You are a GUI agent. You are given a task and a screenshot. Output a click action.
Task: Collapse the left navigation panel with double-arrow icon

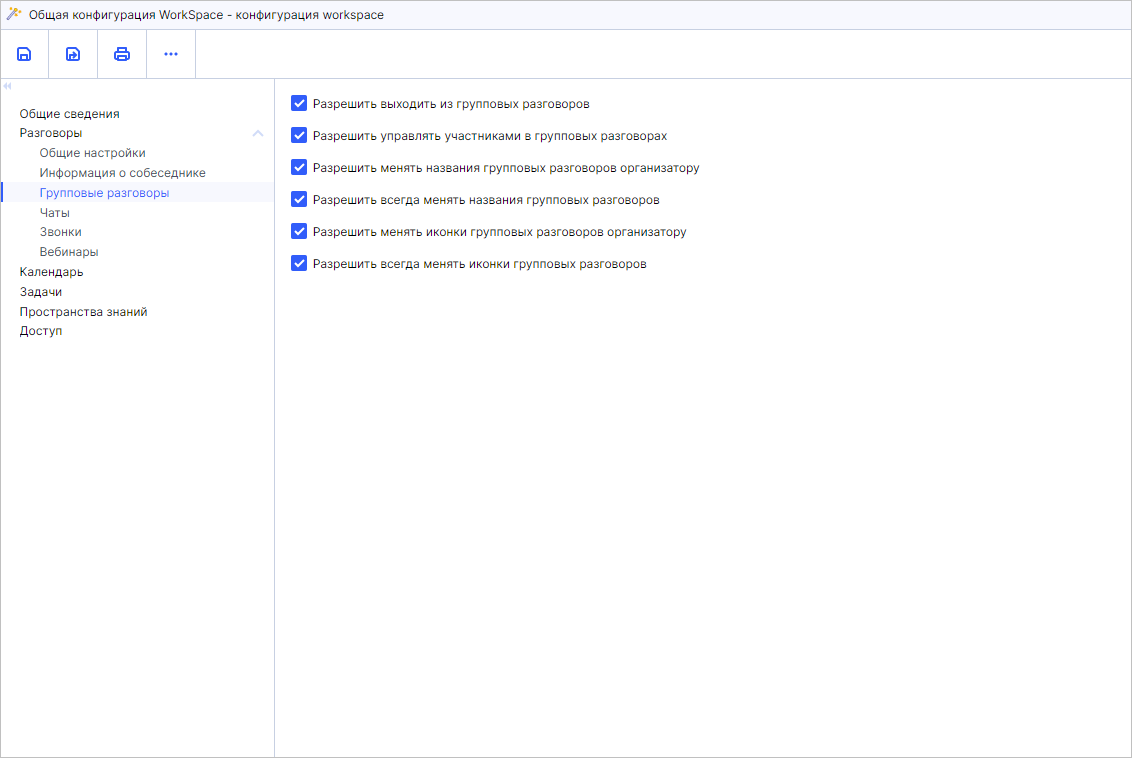coord(7,86)
